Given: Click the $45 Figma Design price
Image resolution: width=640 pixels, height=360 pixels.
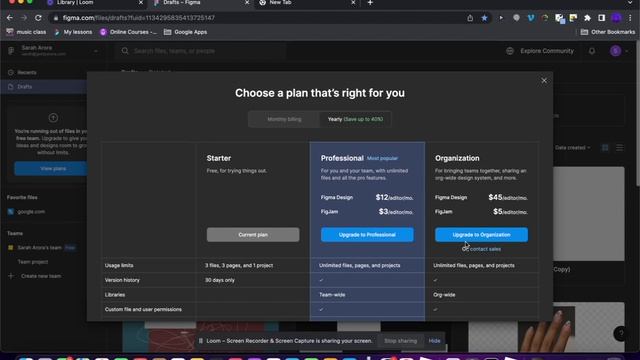Looking at the screenshot, I should click(508, 198).
